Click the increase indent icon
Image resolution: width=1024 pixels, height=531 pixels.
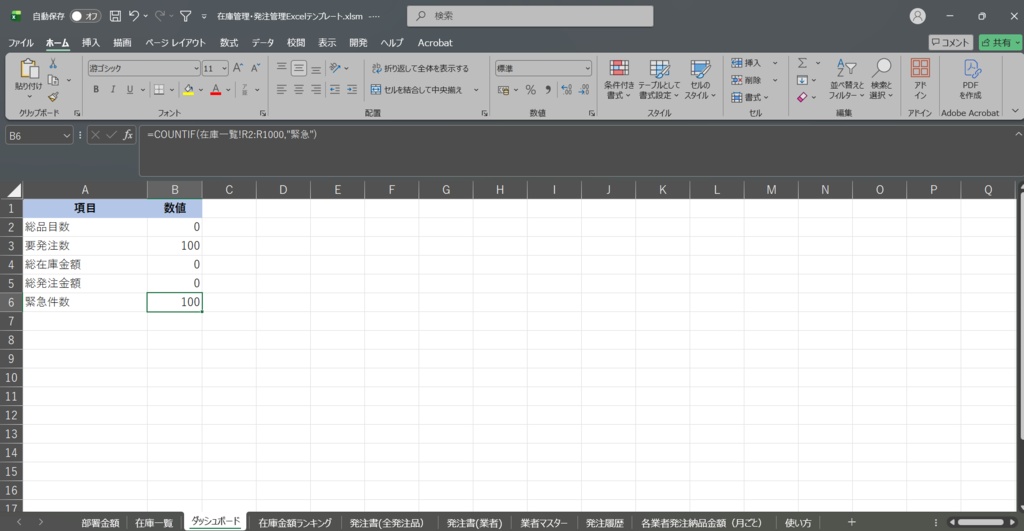click(352, 89)
